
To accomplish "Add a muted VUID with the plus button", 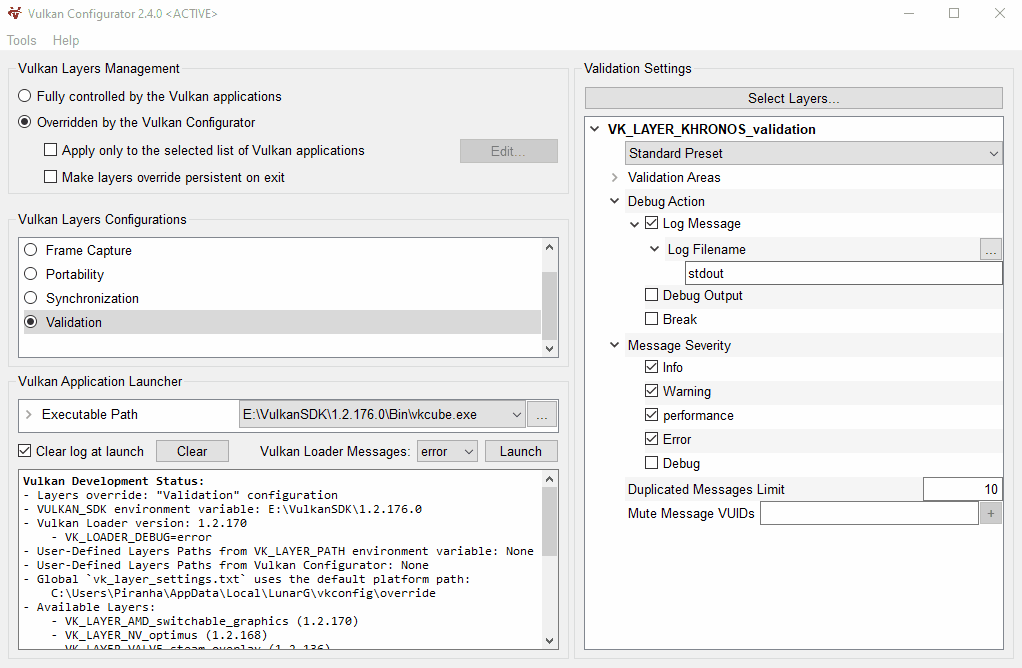I will pyautogui.click(x=991, y=514).
